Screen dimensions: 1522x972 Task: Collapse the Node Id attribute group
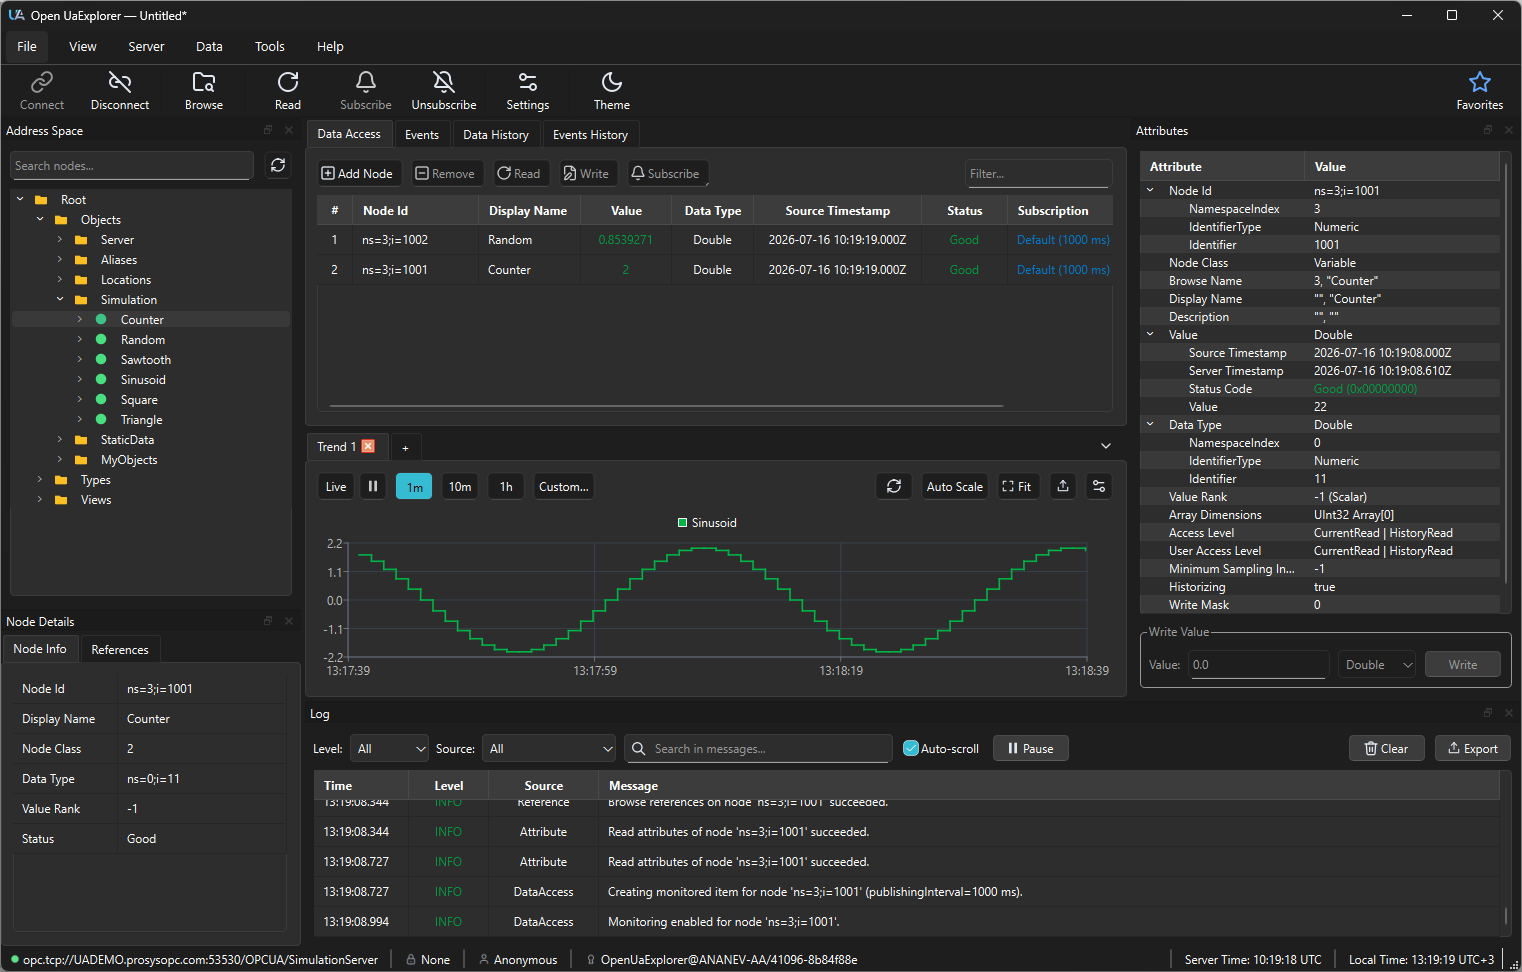(1150, 190)
